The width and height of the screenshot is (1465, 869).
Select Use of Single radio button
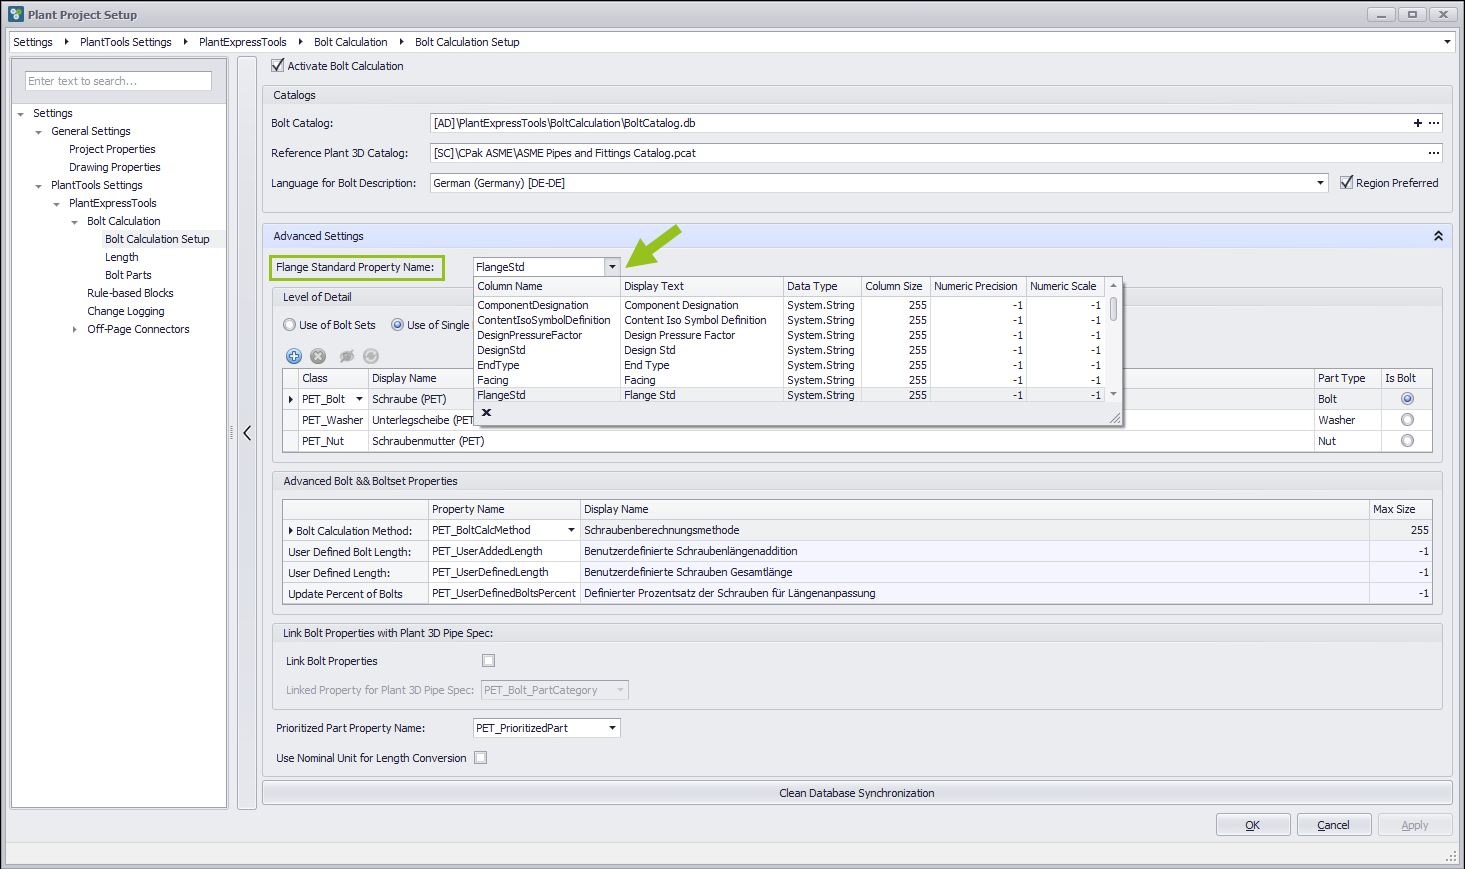pos(398,325)
